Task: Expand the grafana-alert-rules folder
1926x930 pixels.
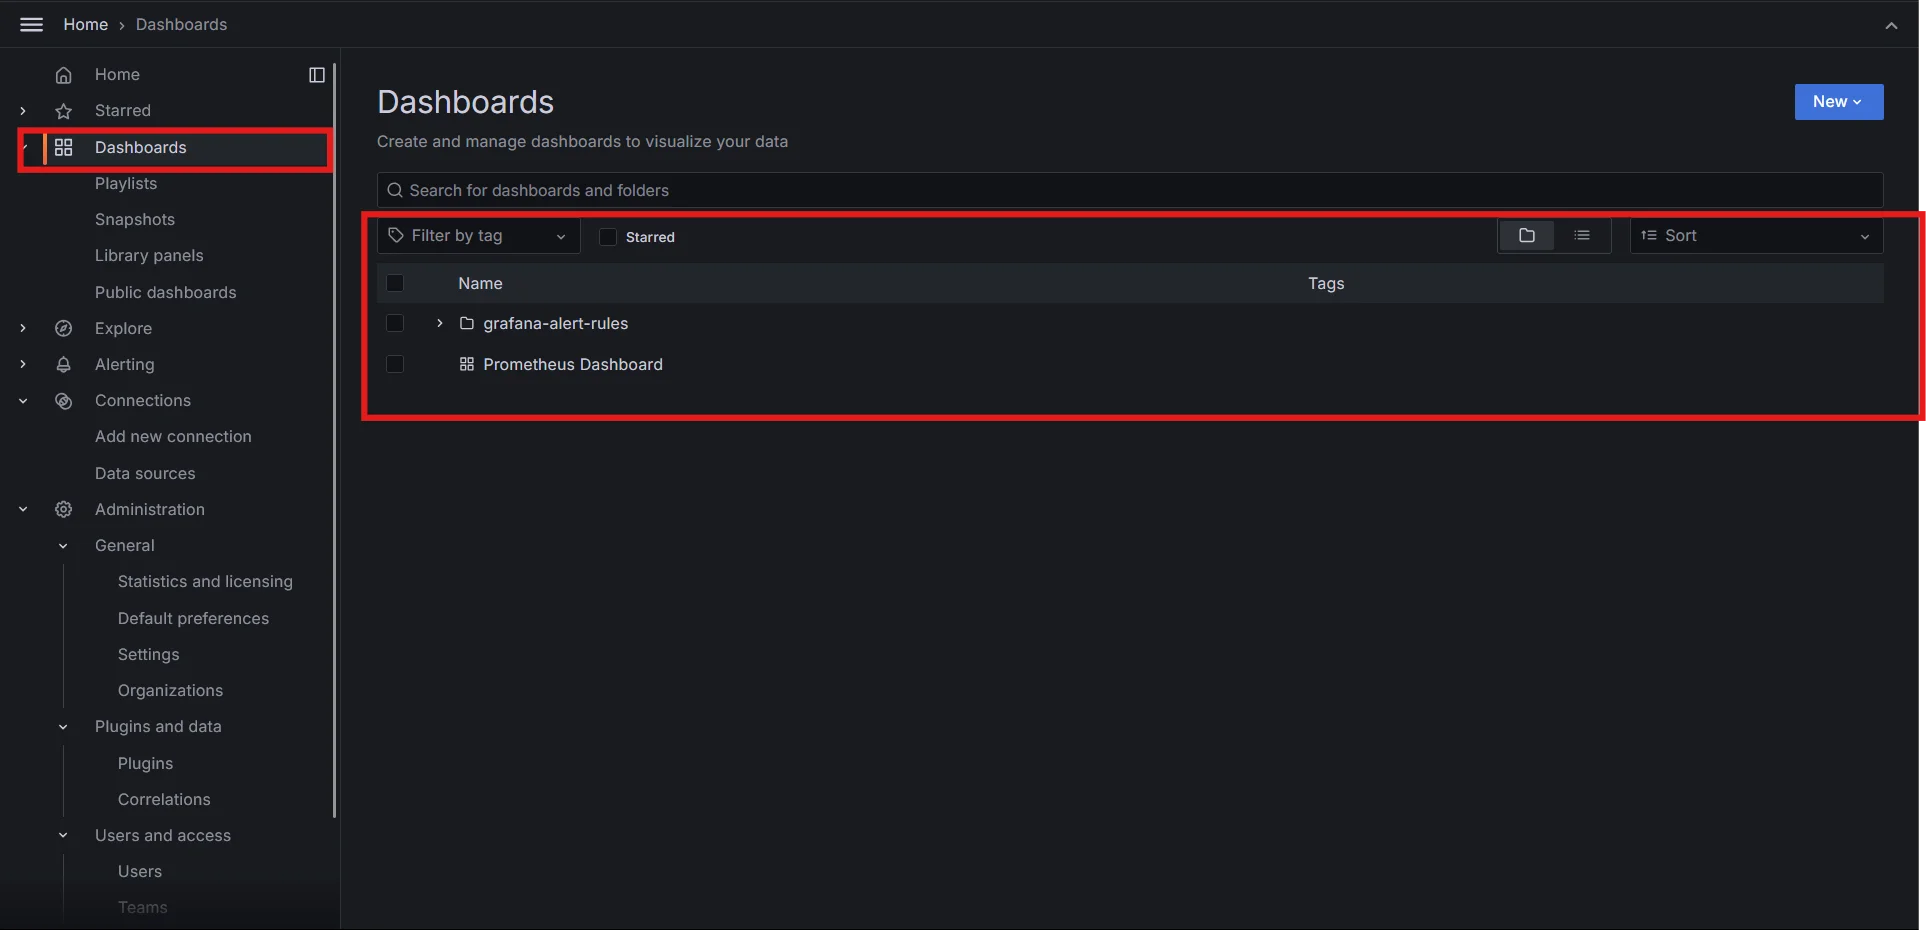Action: [x=438, y=323]
